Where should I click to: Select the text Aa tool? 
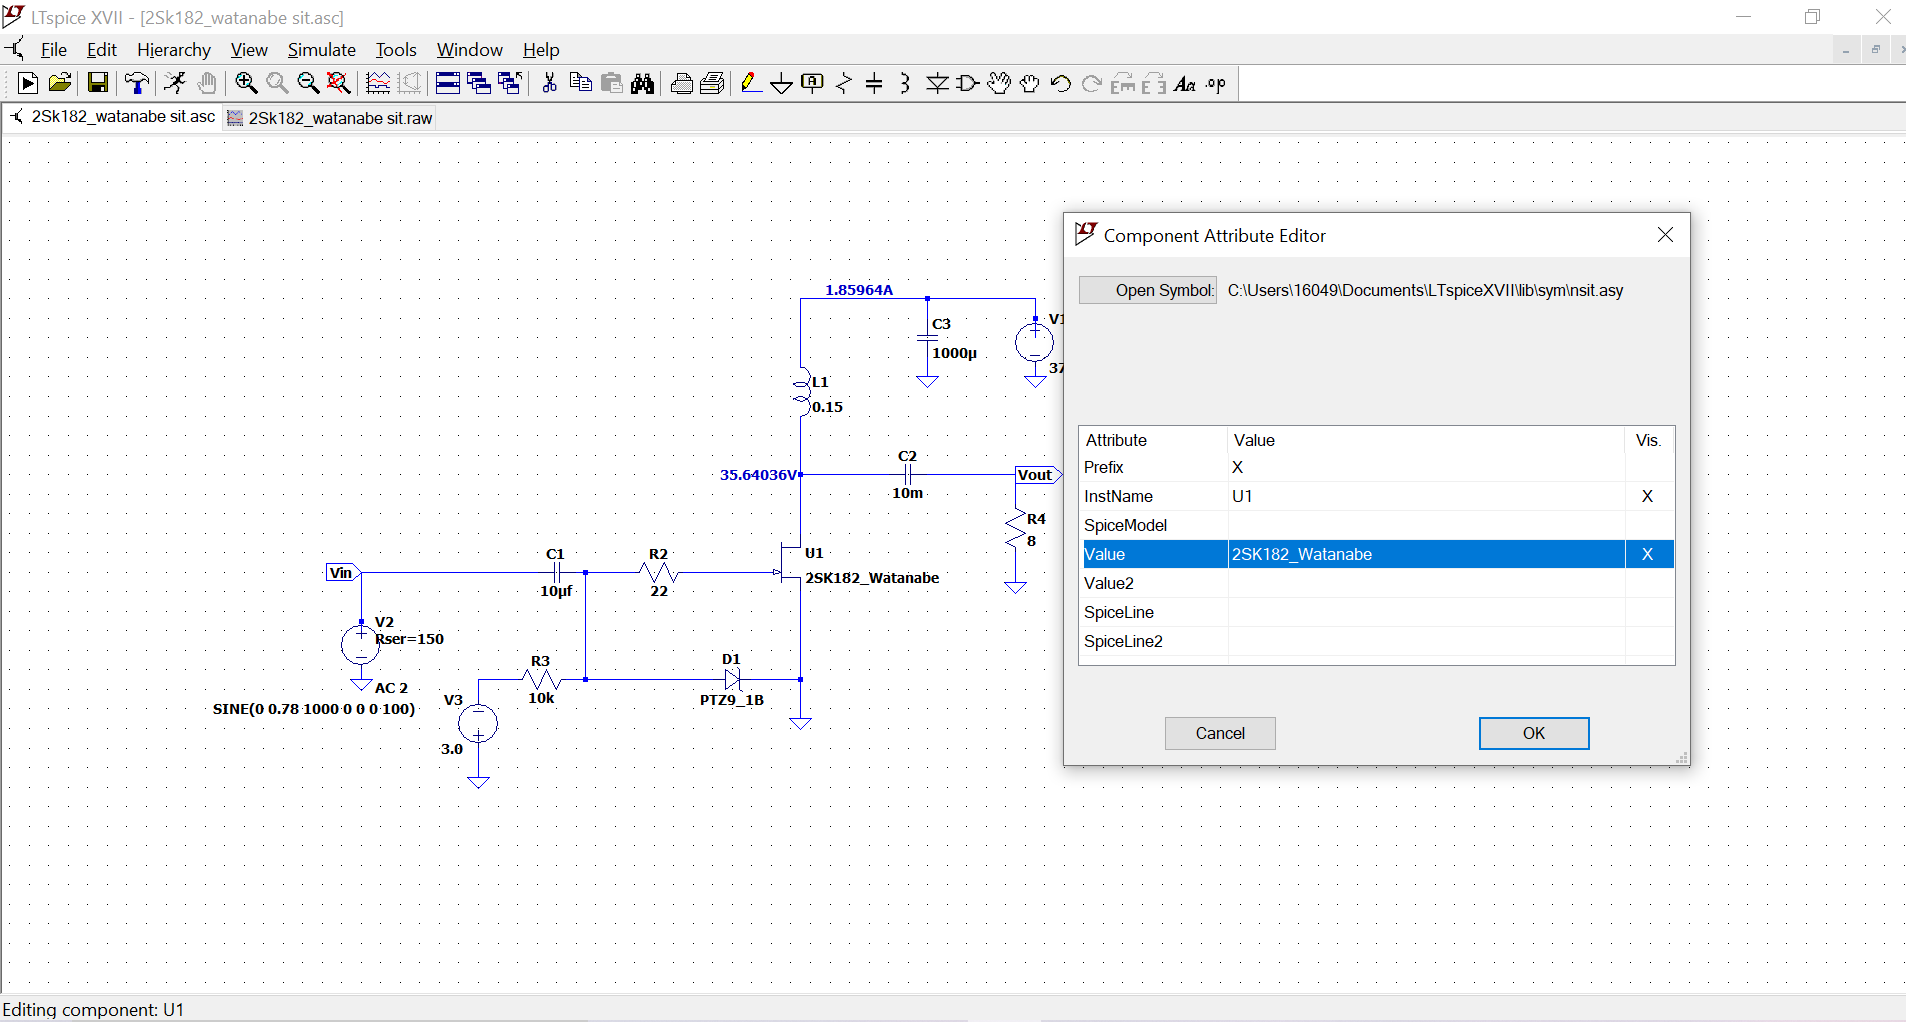(x=1185, y=84)
